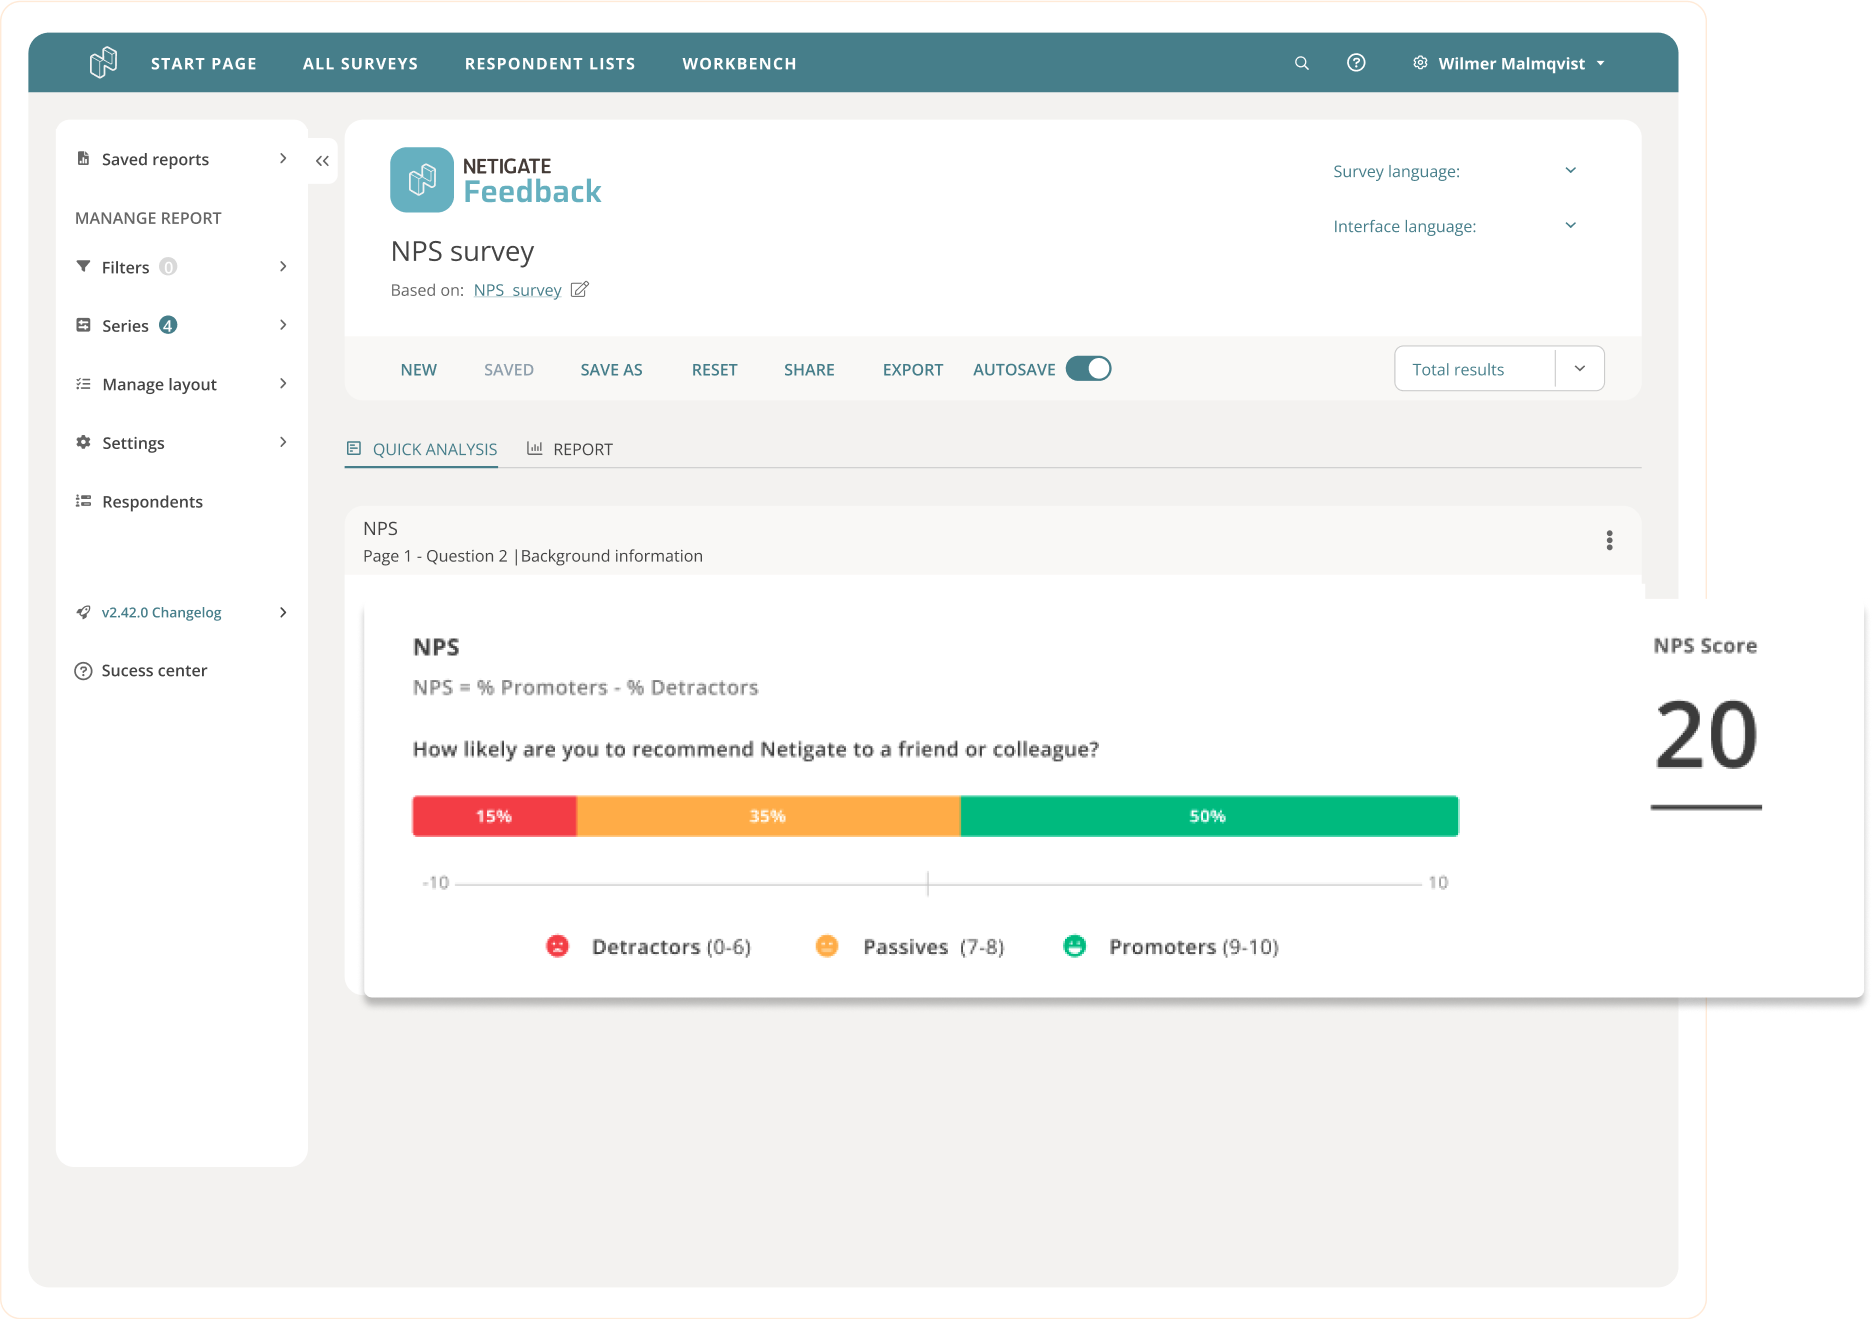Expand the Survey language dropdown
Screen dimensions: 1873x1319
tap(1570, 171)
